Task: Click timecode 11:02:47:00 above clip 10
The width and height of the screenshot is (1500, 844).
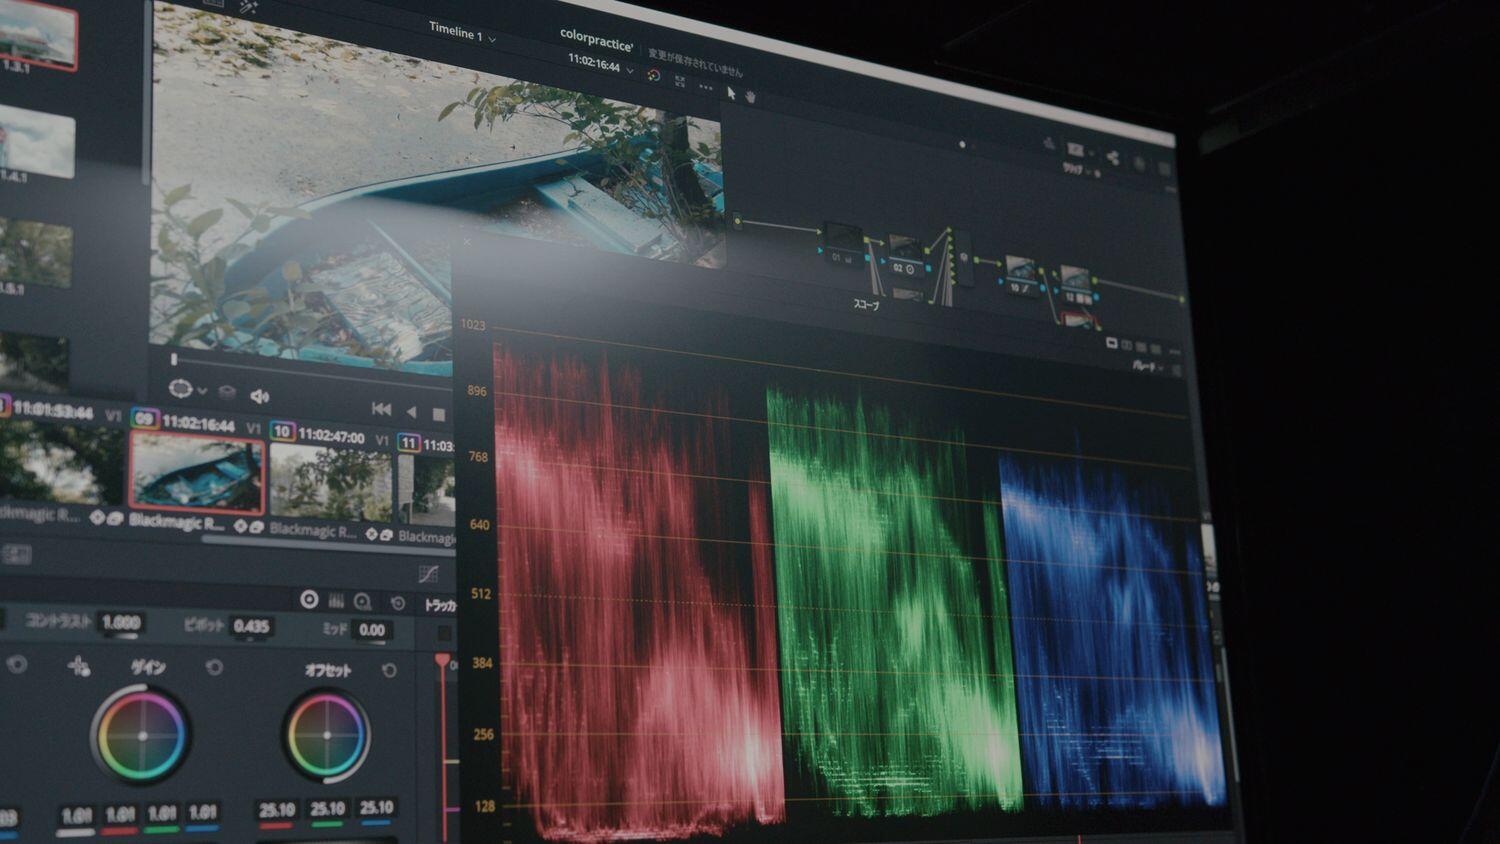Action: 331,435
